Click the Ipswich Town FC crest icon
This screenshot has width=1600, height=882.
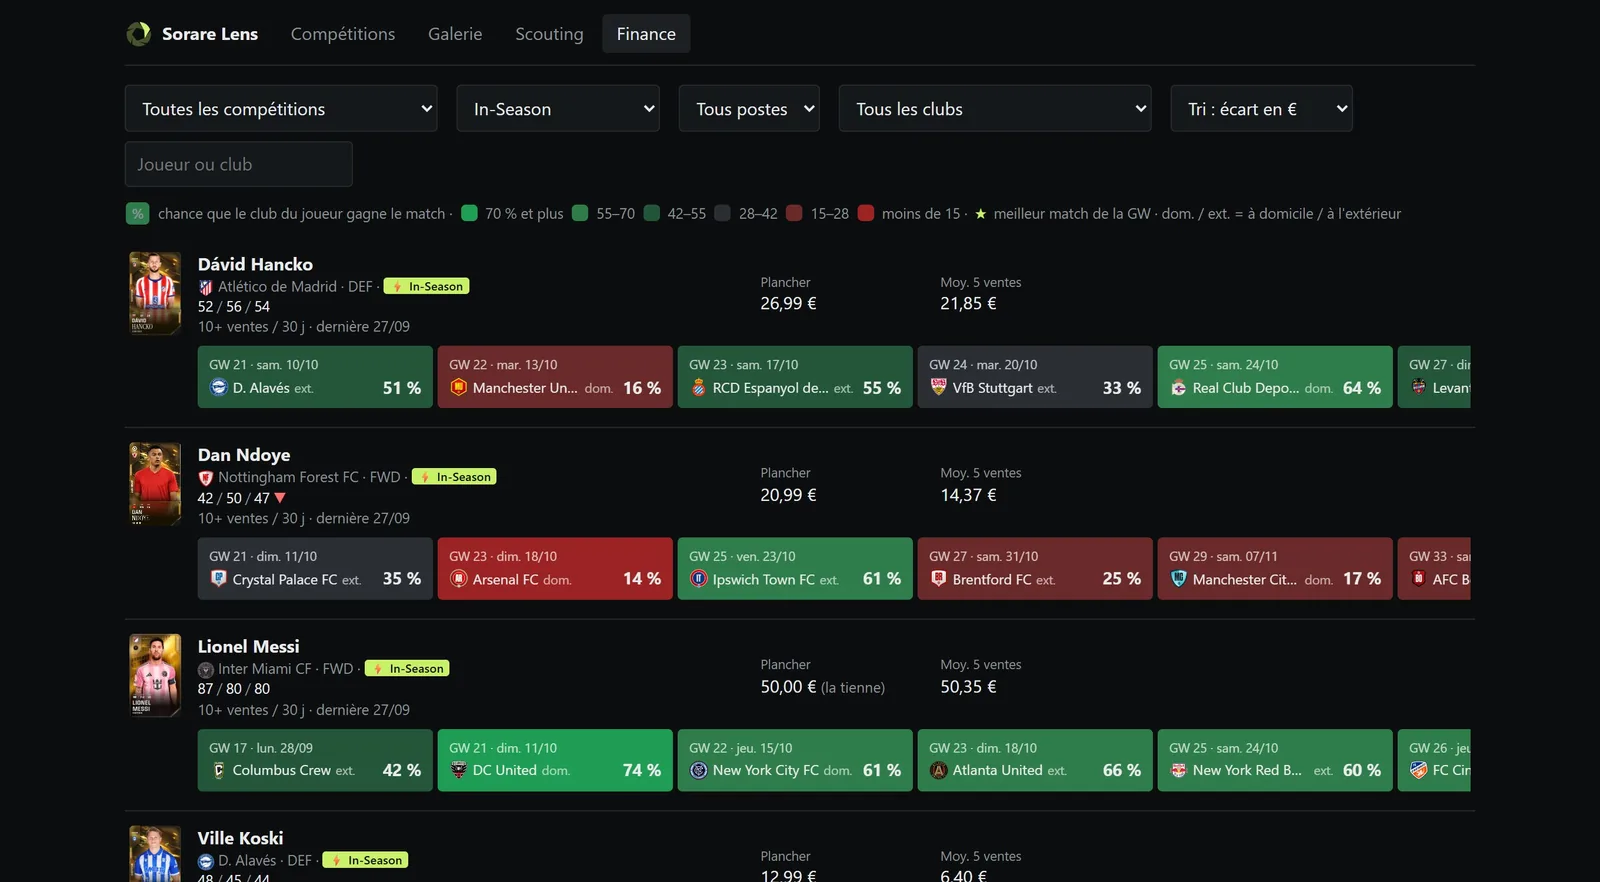pyautogui.click(x=699, y=579)
